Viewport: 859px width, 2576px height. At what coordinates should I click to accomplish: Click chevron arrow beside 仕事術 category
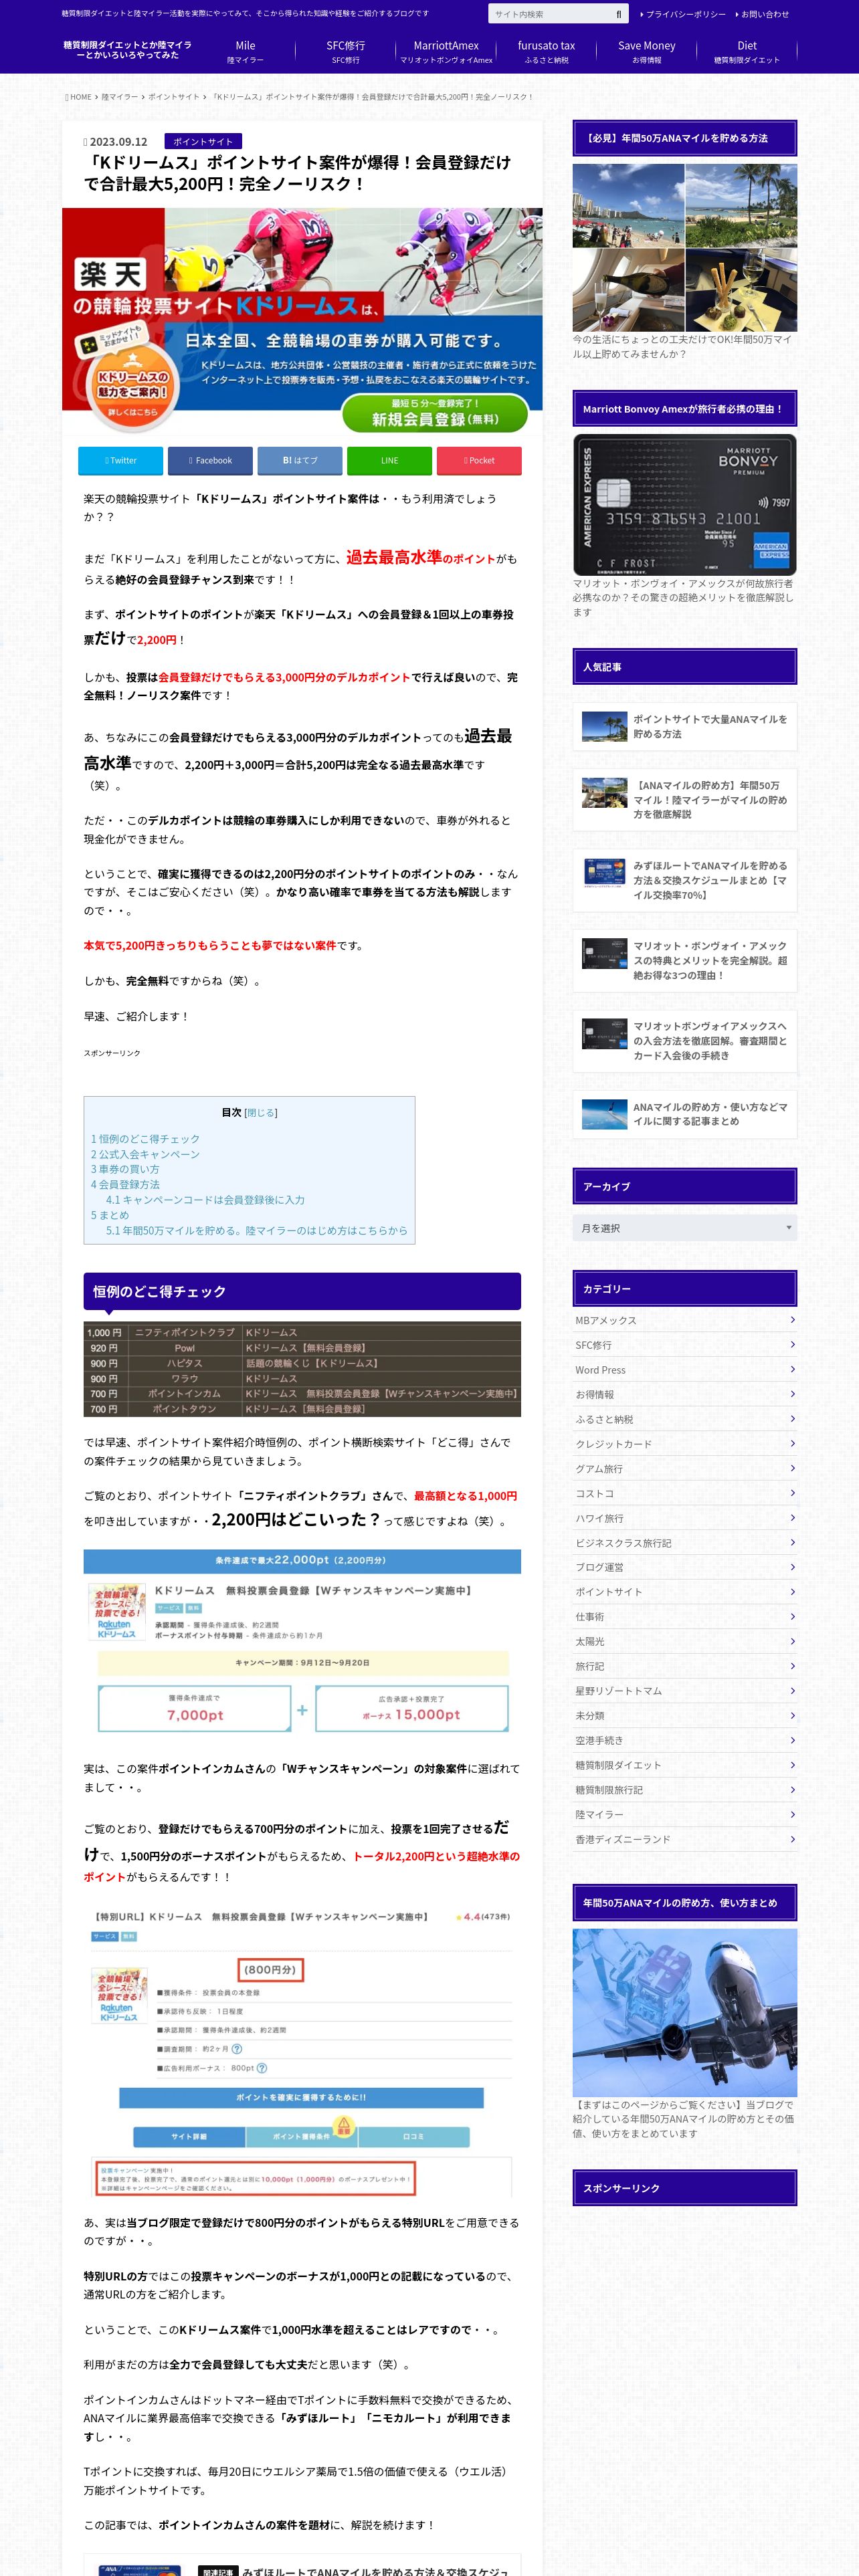pos(792,1616)
